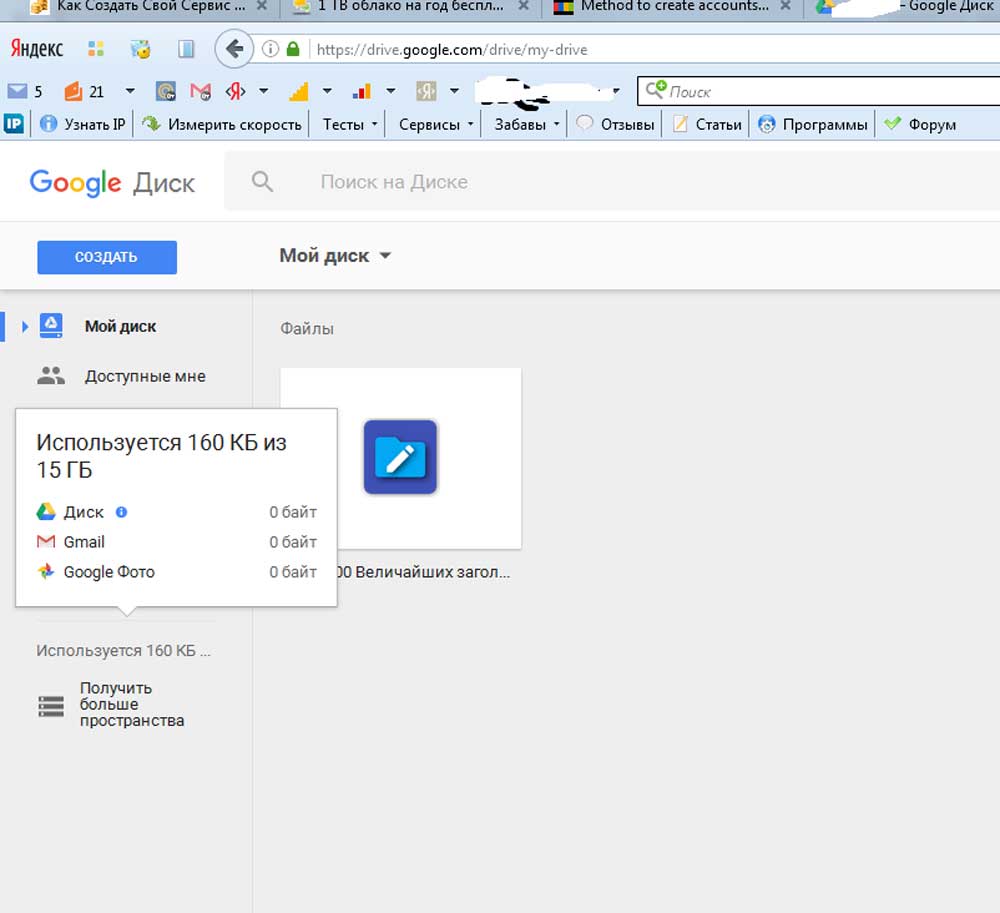Click the storage server icon beside Получить

coord(51,706)
